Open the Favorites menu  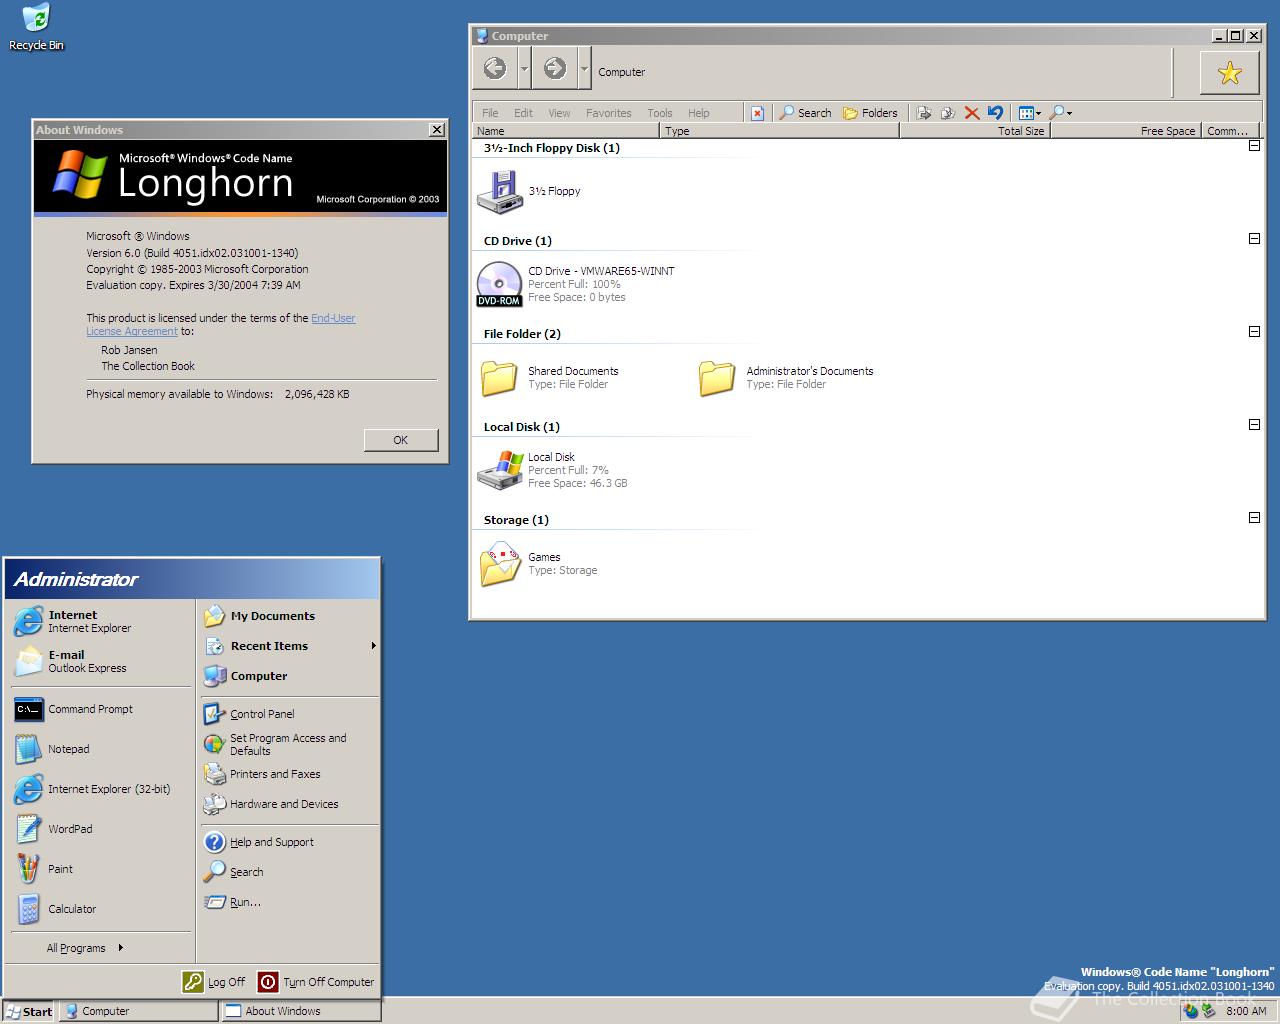[x=608, y=113]
